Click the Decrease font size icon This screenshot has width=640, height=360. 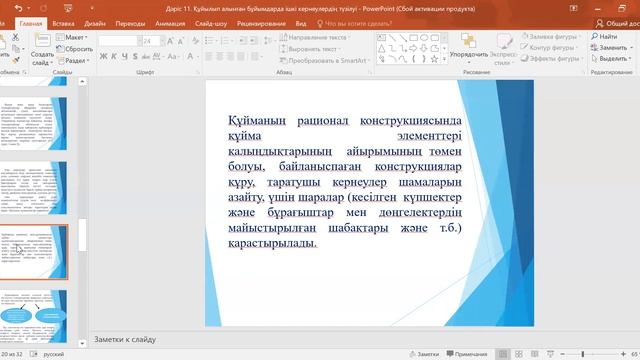pos(181,41)
